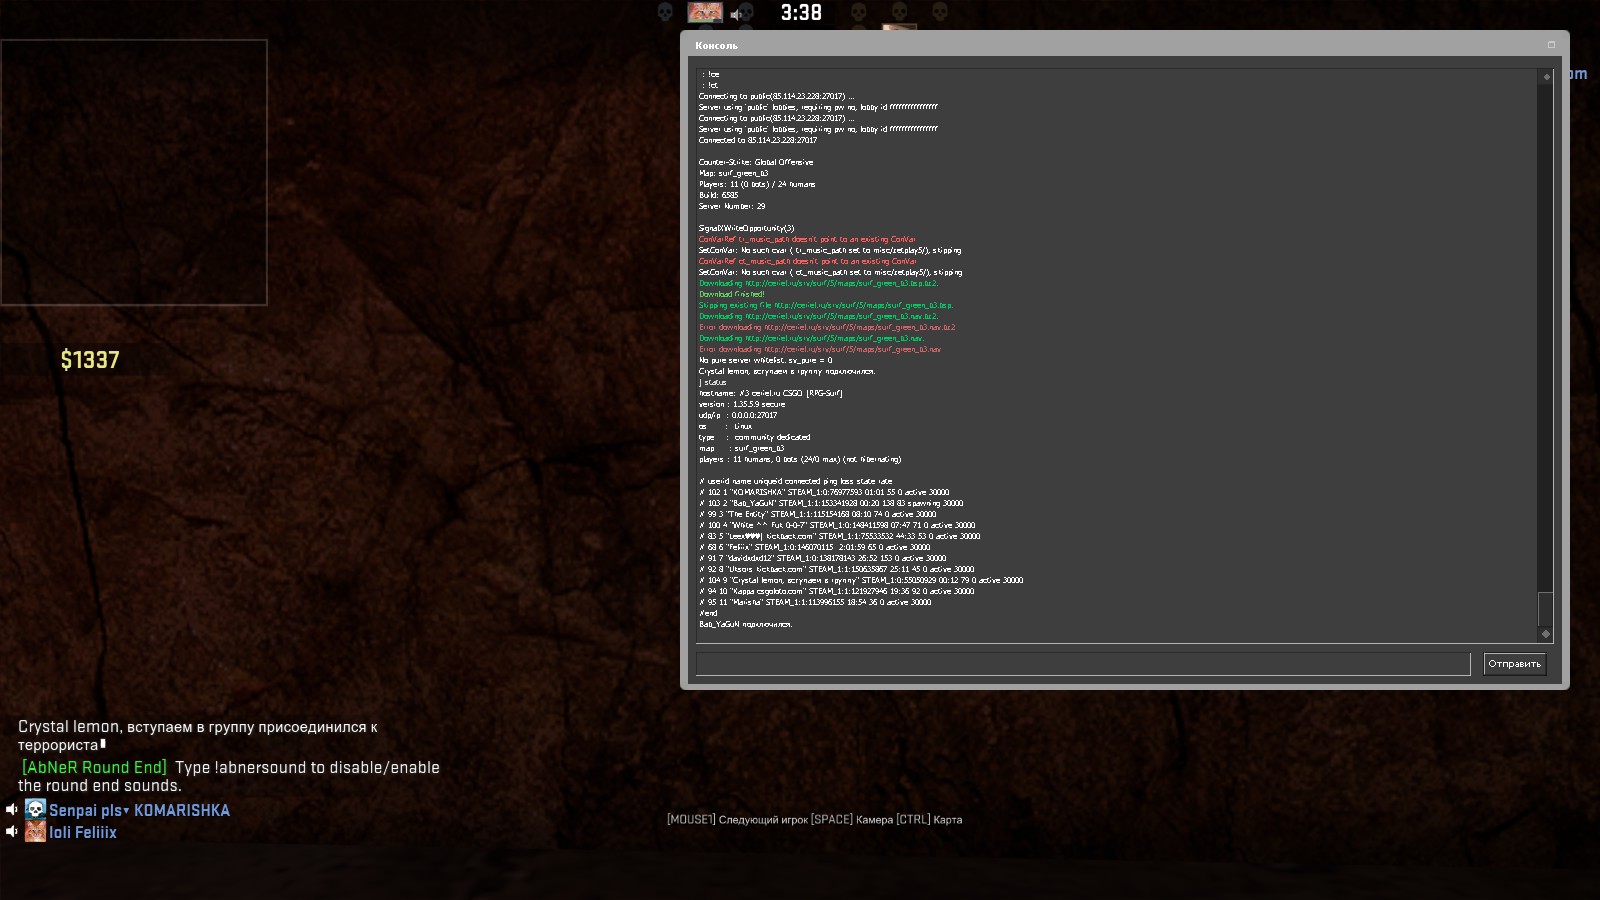Viewport: 1600px width, 900px height.
Task: Click the speaker icon next to loli Feliiix
Action: click(12, 832)
